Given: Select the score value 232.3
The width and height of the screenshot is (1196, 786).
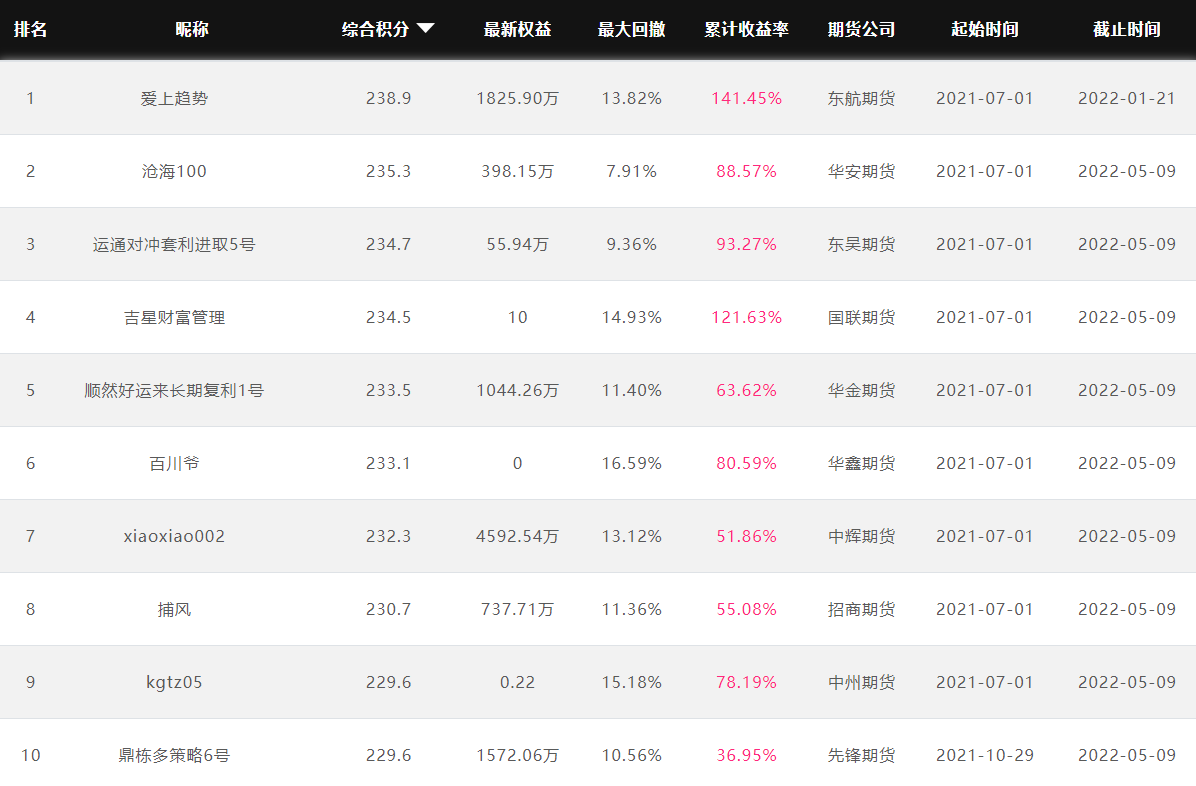Looking at the screenshot, I should tap(388, 536).
